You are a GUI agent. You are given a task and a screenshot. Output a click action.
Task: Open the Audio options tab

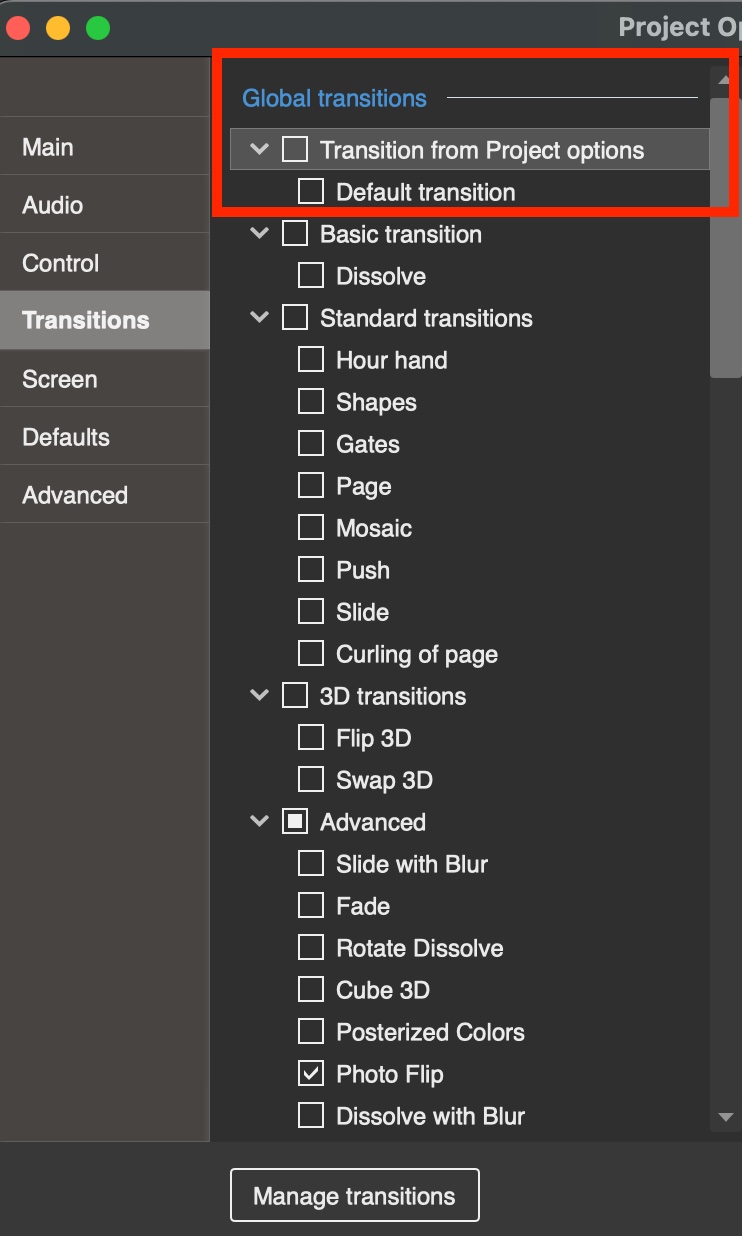point(53,205)
